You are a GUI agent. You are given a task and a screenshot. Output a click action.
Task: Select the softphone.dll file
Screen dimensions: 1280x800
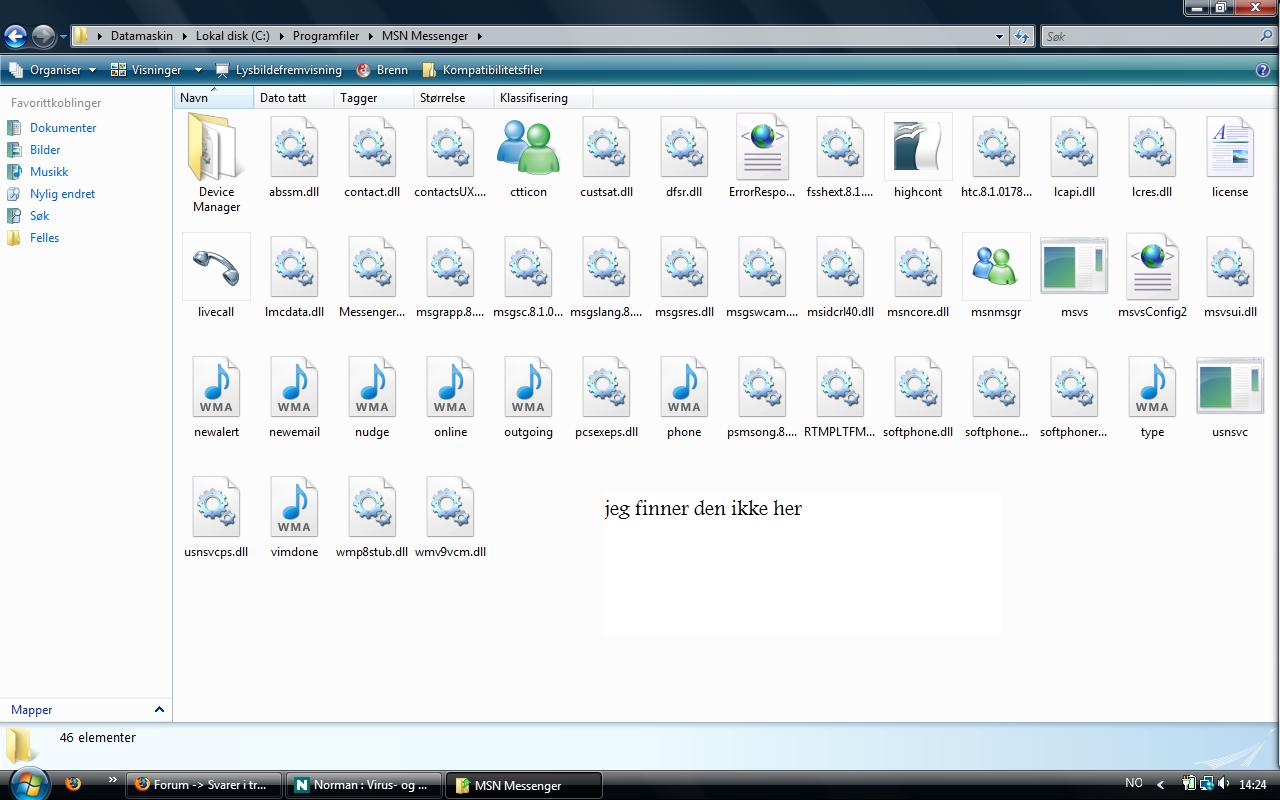pyautogui.click(x=918, y=388)
